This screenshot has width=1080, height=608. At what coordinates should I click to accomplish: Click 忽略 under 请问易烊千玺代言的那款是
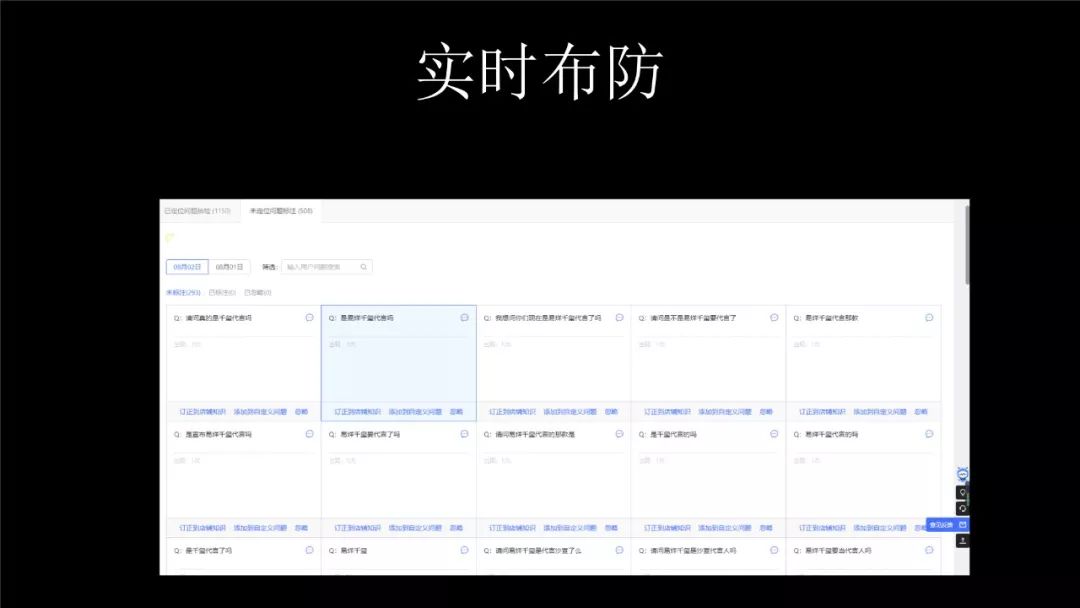(x=612, y=528)
